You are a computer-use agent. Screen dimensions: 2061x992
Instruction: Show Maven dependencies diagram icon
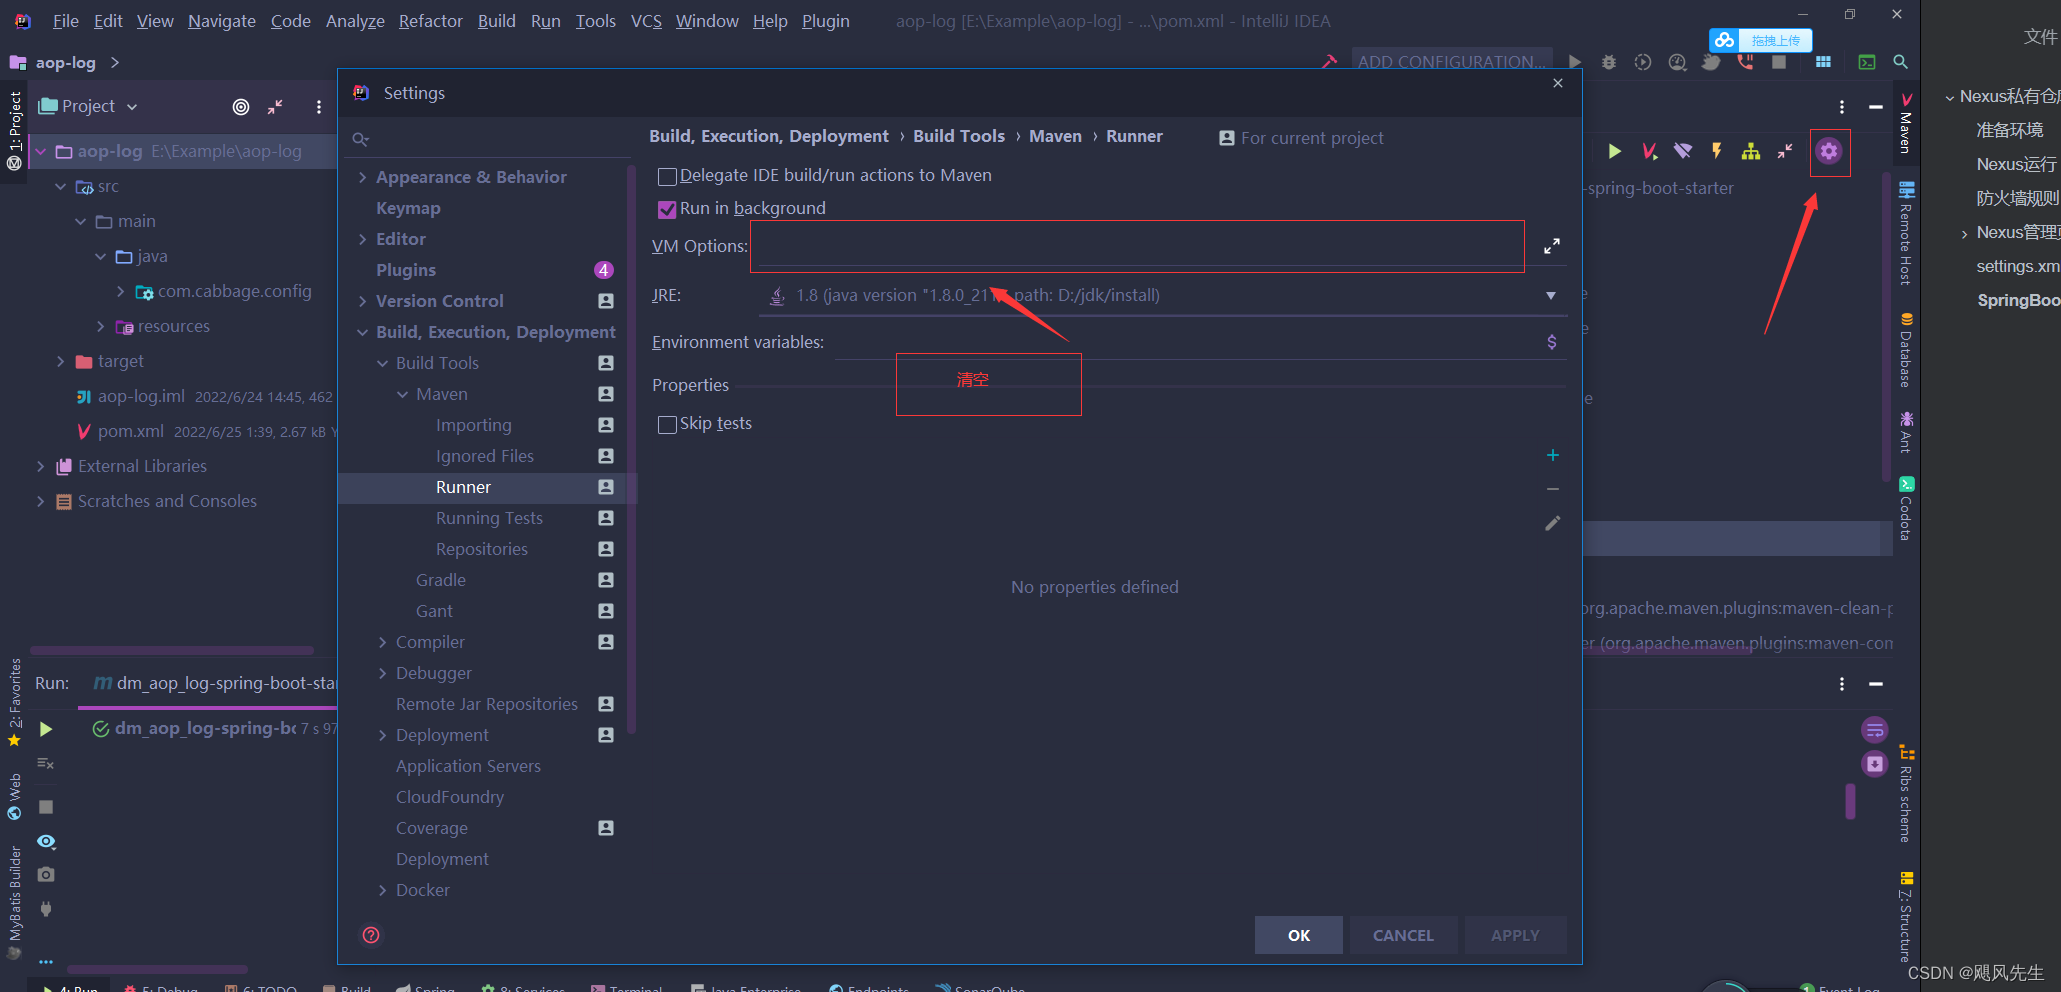click(x=1751, y=151)
